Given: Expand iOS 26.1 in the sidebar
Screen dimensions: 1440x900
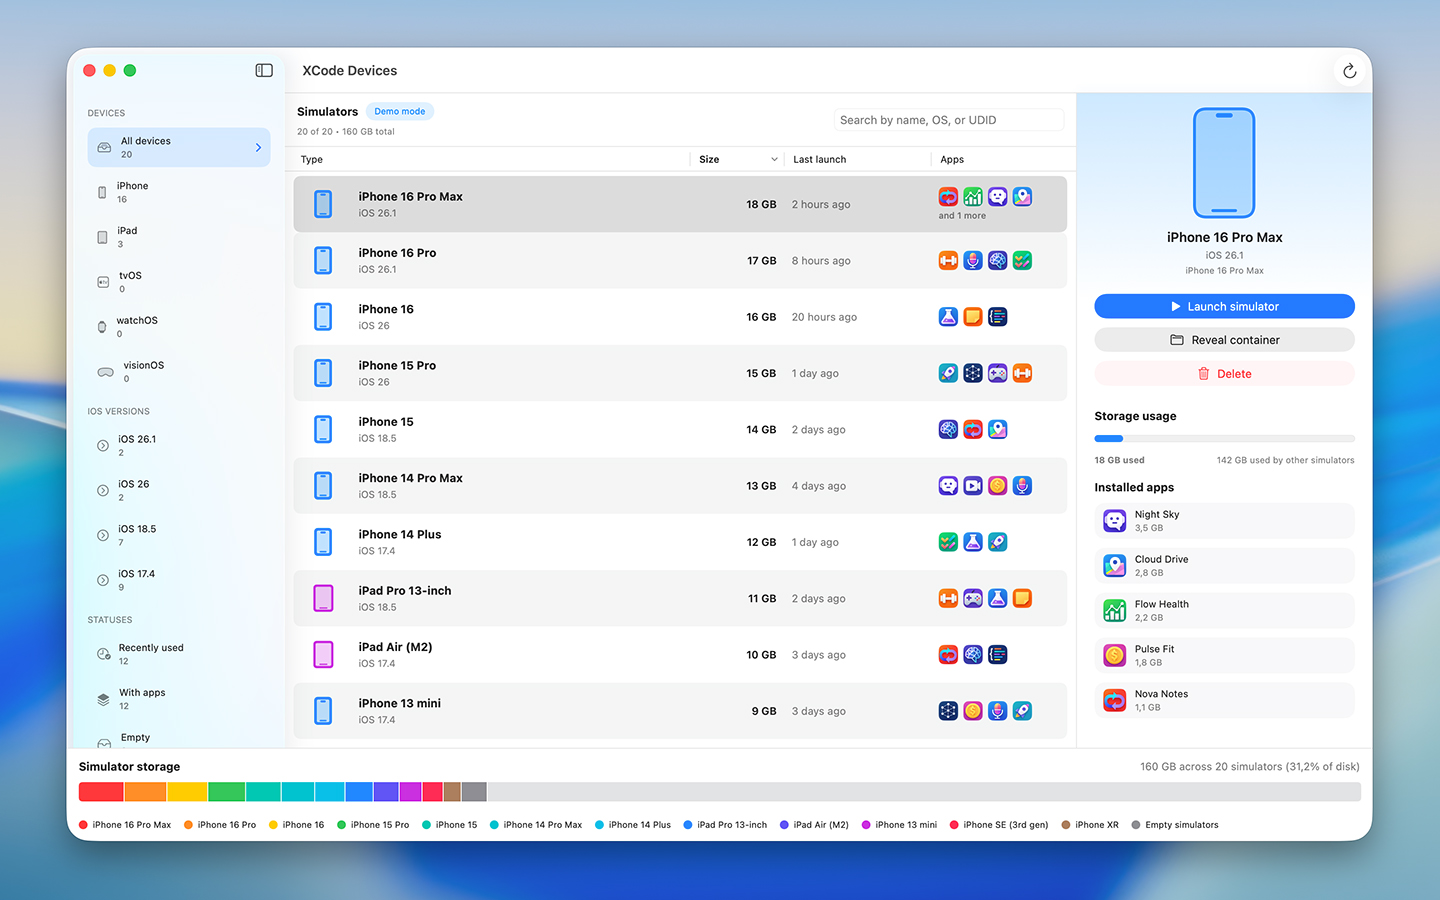Looking at the screenshot, I should click(102, 445).
